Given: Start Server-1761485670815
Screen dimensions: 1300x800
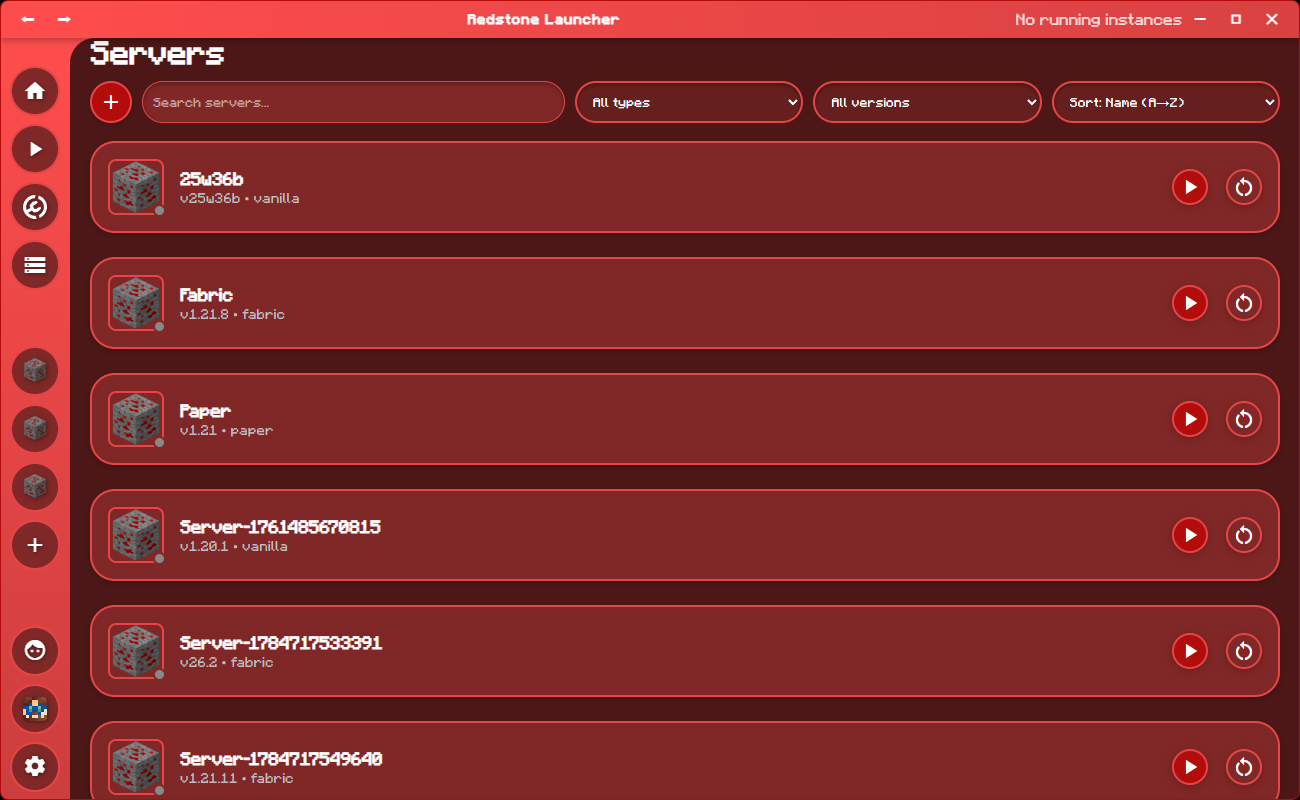Looking at the screenshot, I should [1190, 535].
